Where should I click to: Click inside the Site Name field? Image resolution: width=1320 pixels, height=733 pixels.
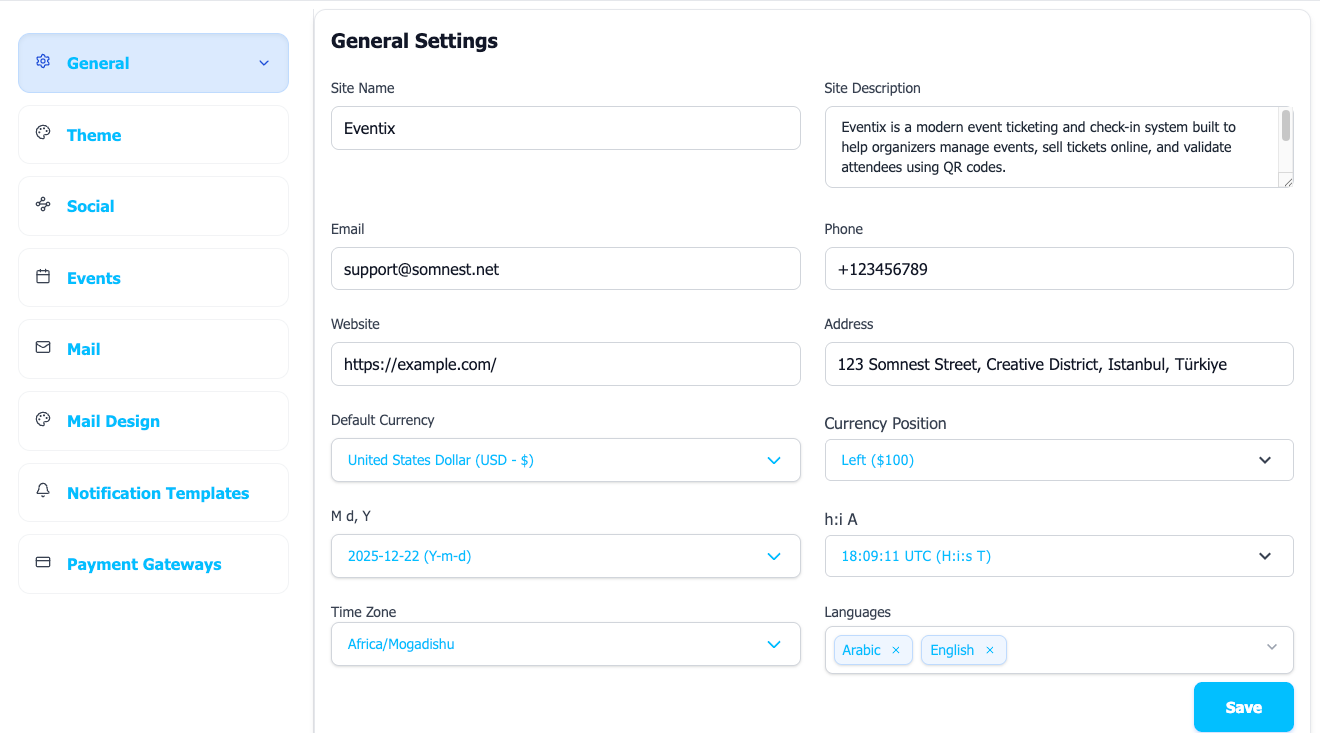(565, 128)
